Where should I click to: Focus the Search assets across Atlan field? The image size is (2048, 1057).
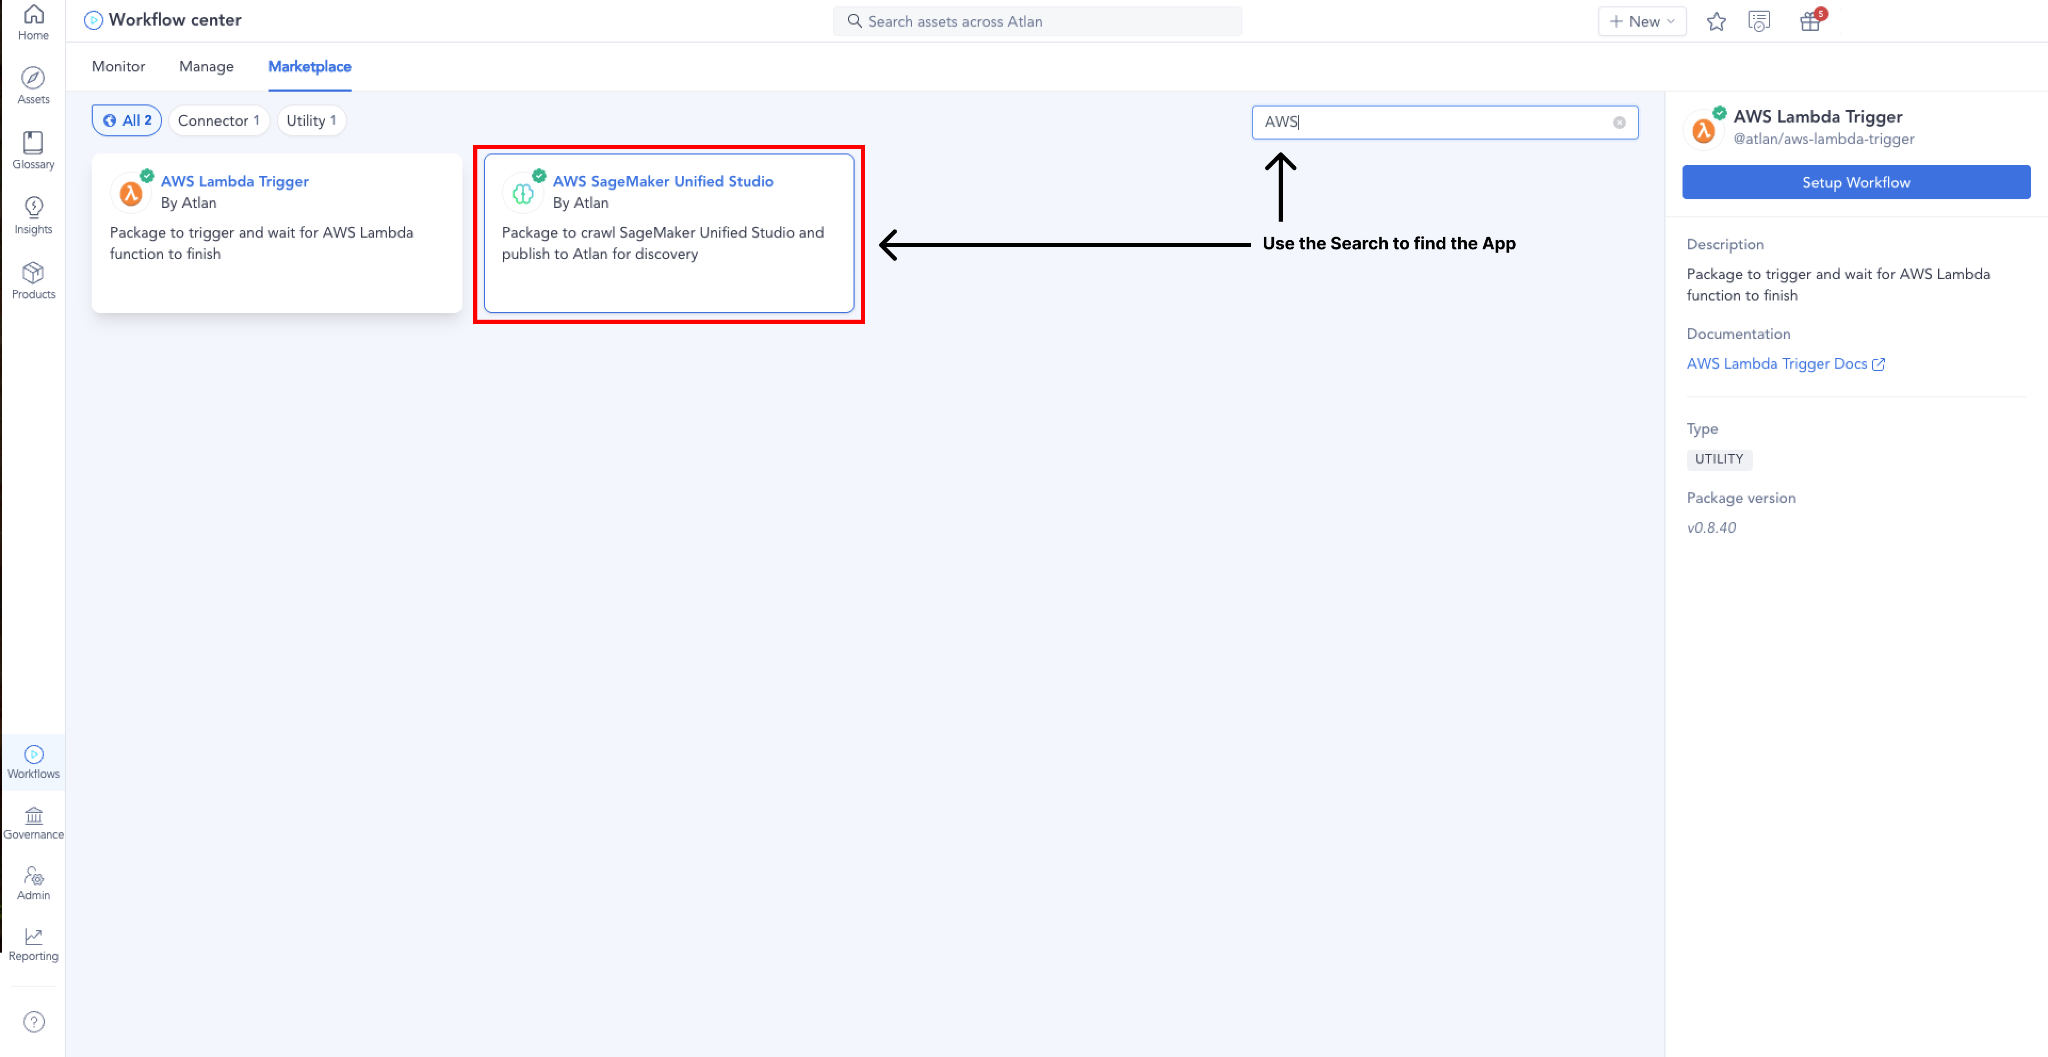(1038, 21)
